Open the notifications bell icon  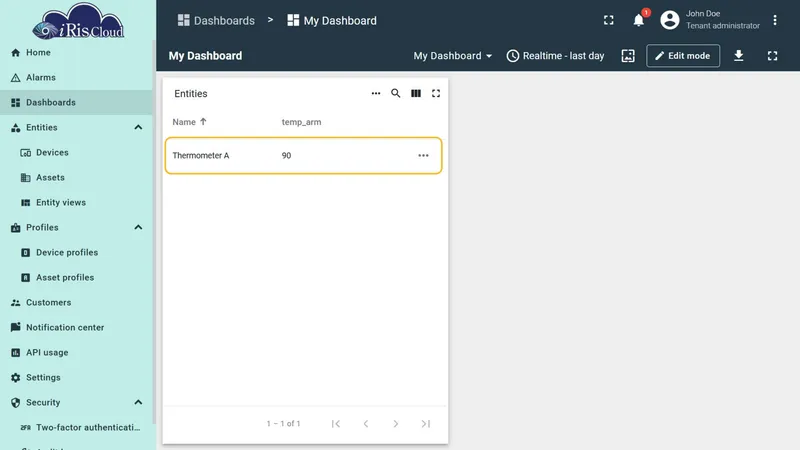point(638,20)
